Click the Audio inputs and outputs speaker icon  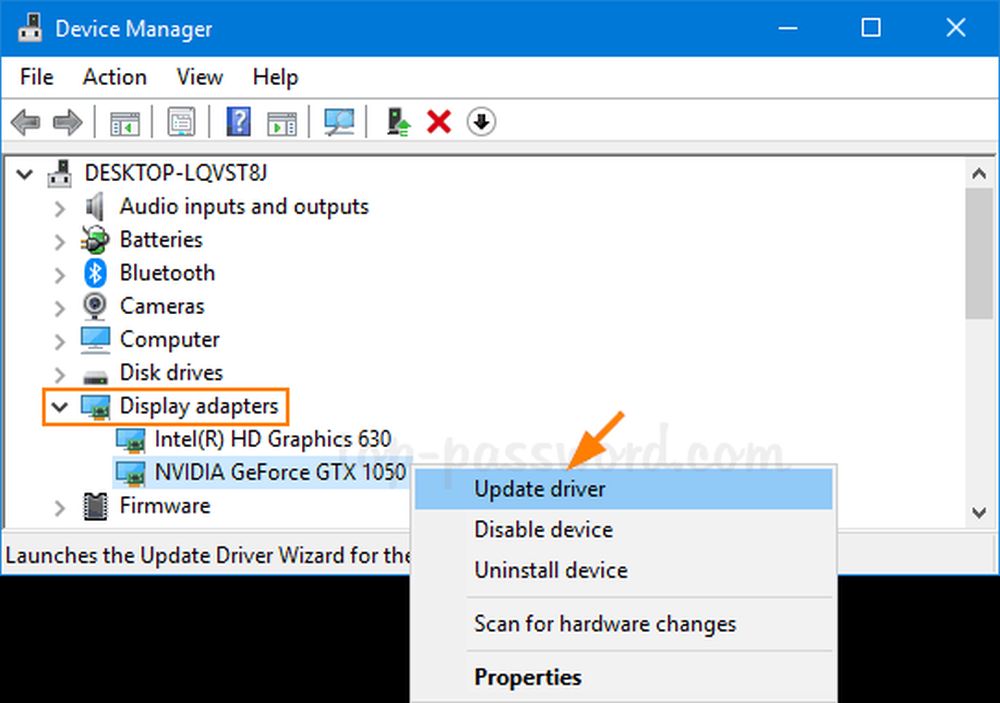95,206
